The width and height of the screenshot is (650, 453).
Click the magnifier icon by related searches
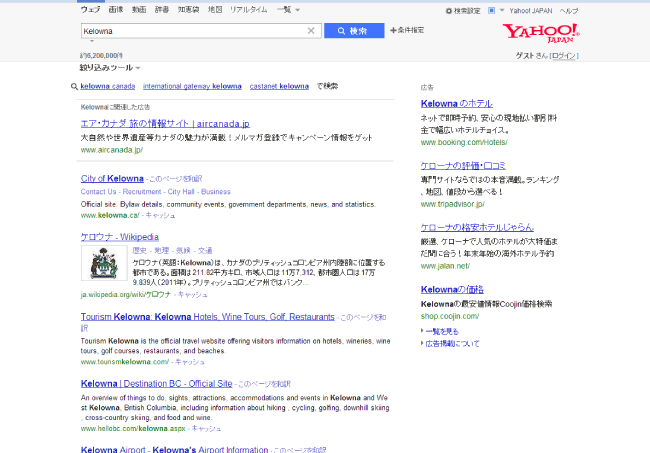(x=74, y=86)
